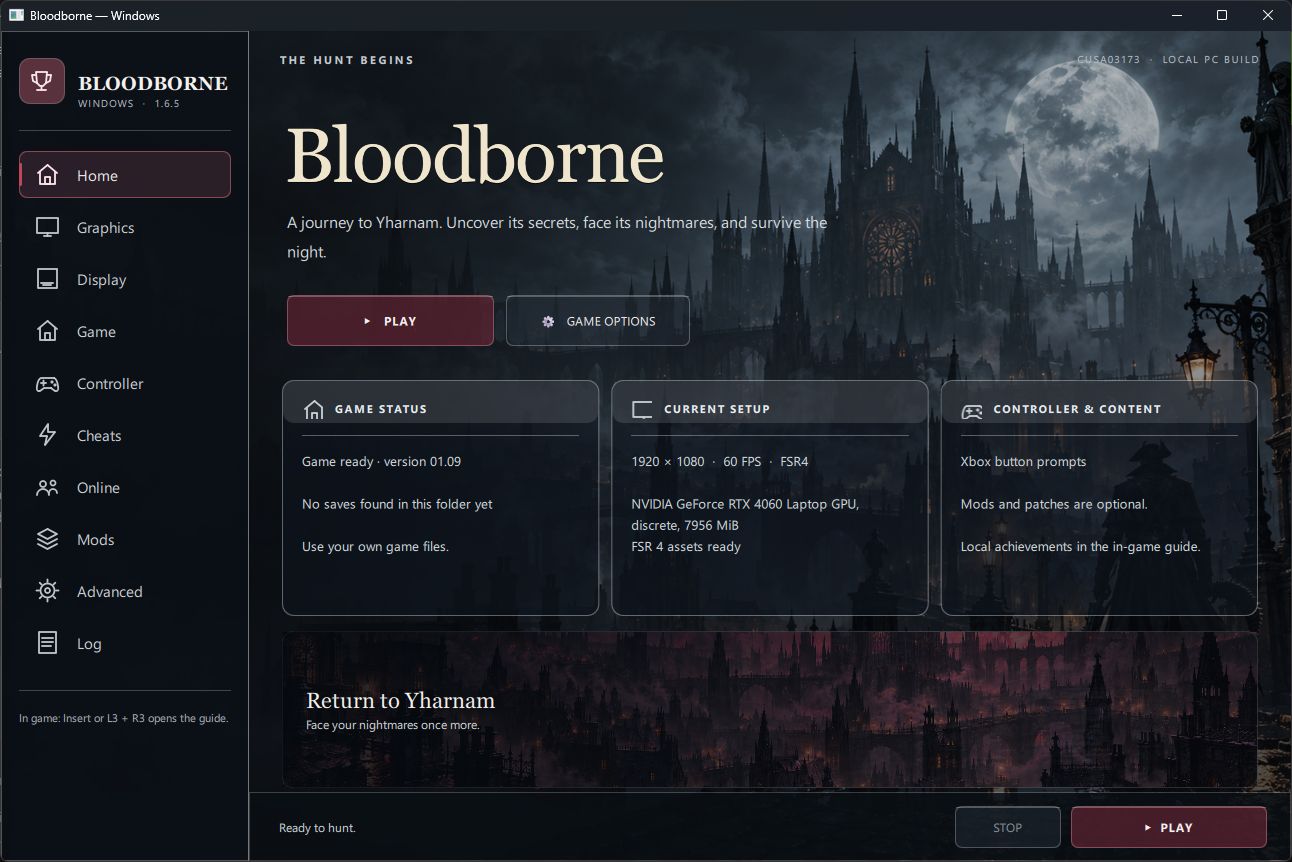
Task: View the Log section
Action: pos(125,643)
